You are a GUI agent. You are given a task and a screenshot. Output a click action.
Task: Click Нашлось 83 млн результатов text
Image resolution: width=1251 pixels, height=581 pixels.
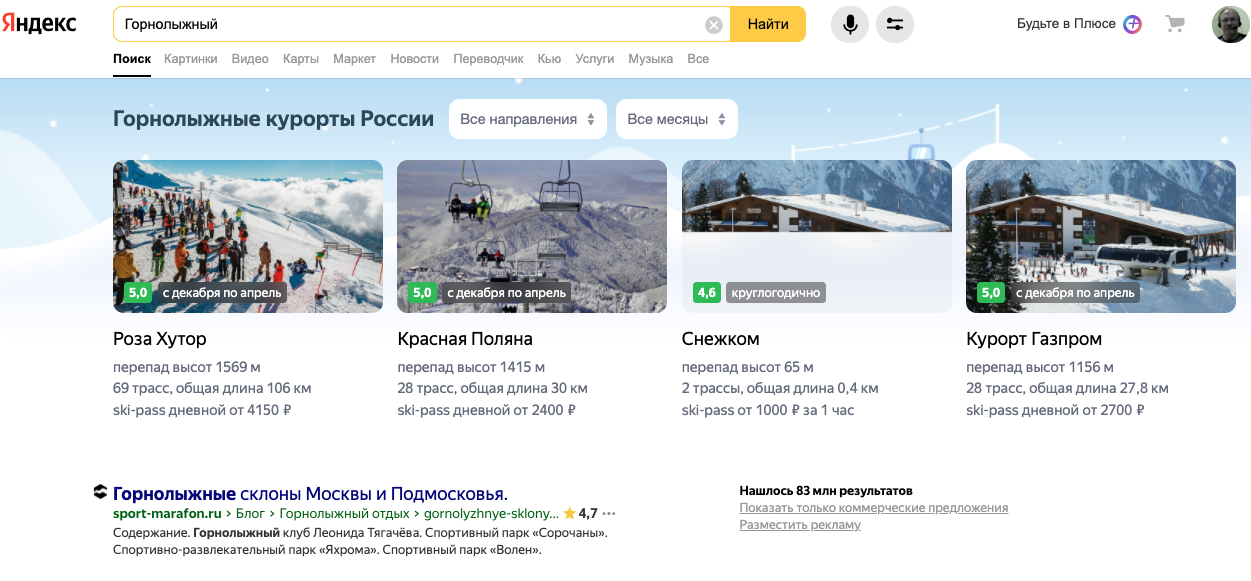click(x=826, y=491)
